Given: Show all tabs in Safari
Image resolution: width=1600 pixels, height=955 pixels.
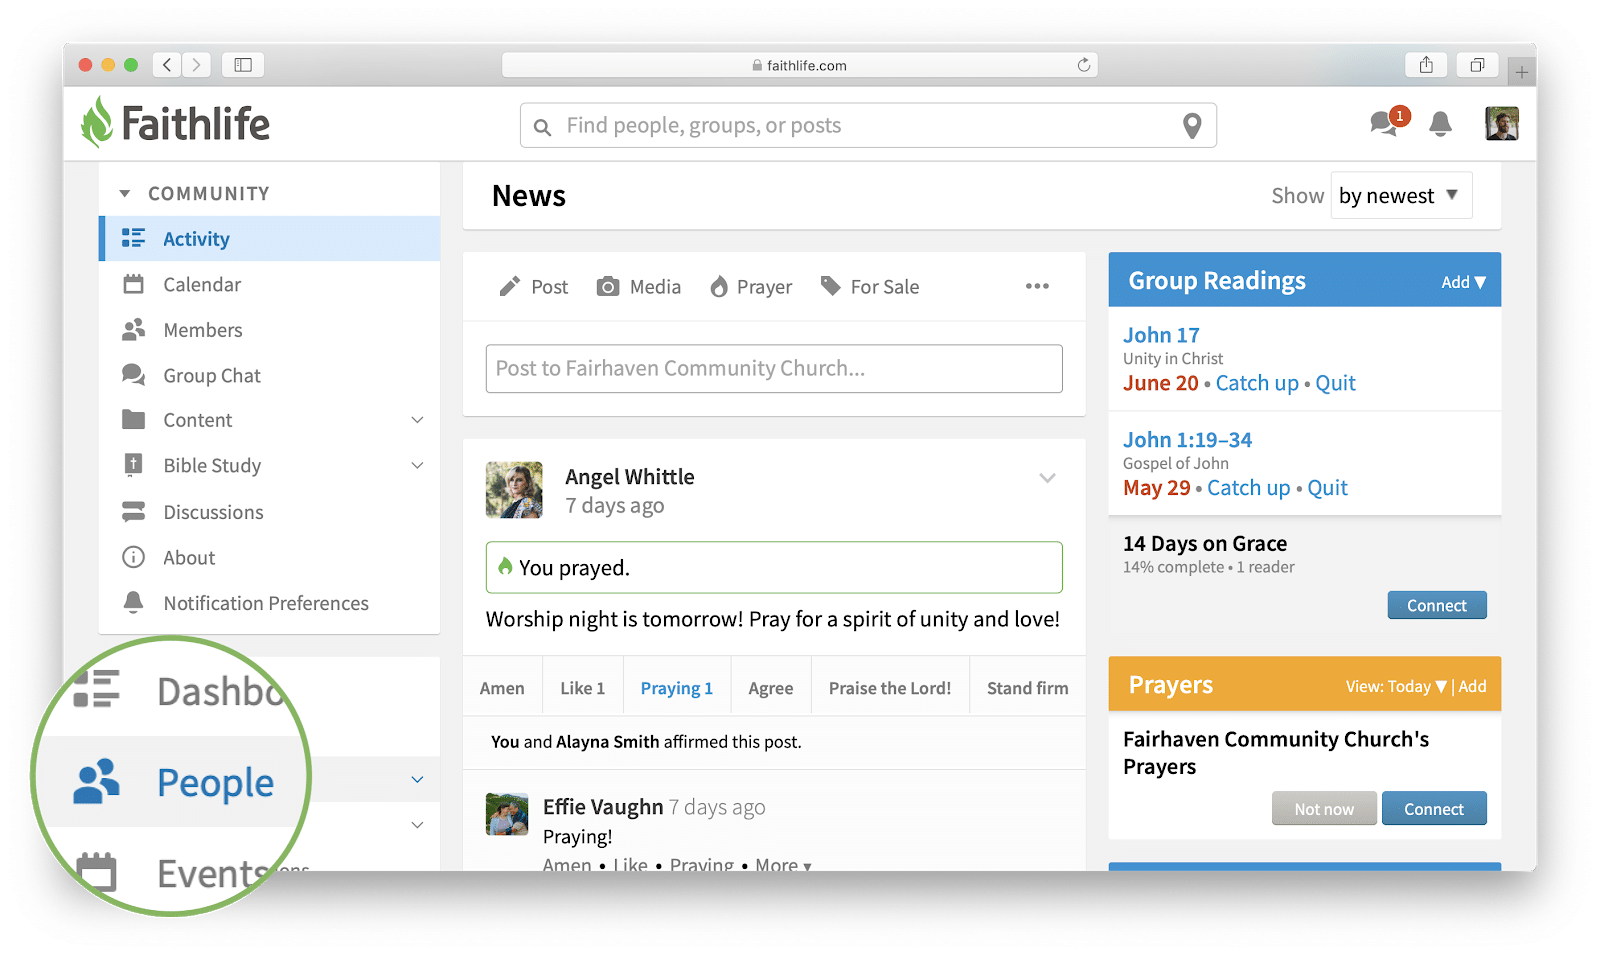Looking at the screenshot, I should [x=1477, y=65].
